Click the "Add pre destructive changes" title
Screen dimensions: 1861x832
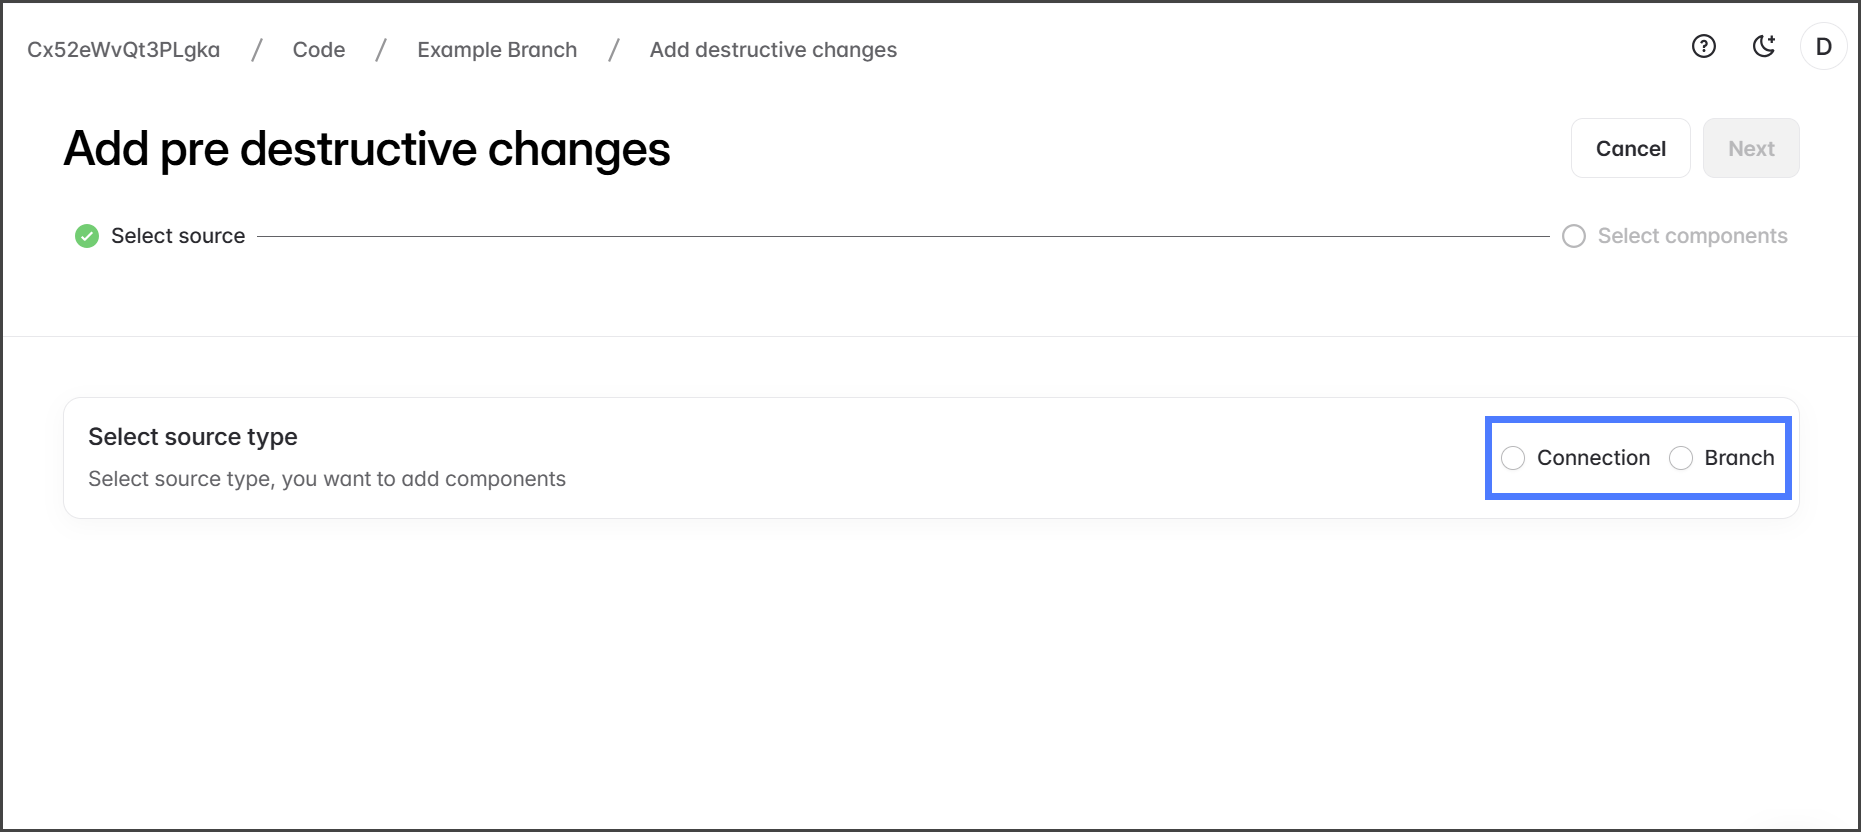coord(367,149)
